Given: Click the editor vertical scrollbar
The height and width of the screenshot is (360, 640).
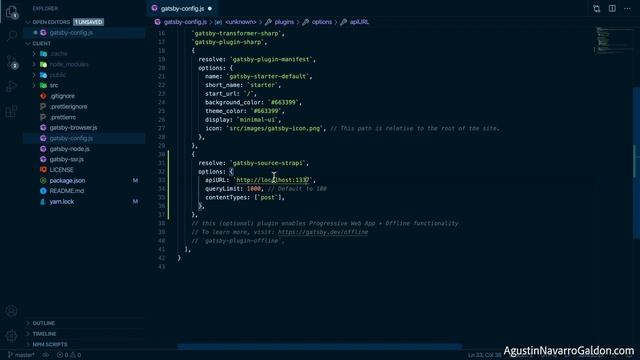Looking at the screenshot, I should click(636, 163).
